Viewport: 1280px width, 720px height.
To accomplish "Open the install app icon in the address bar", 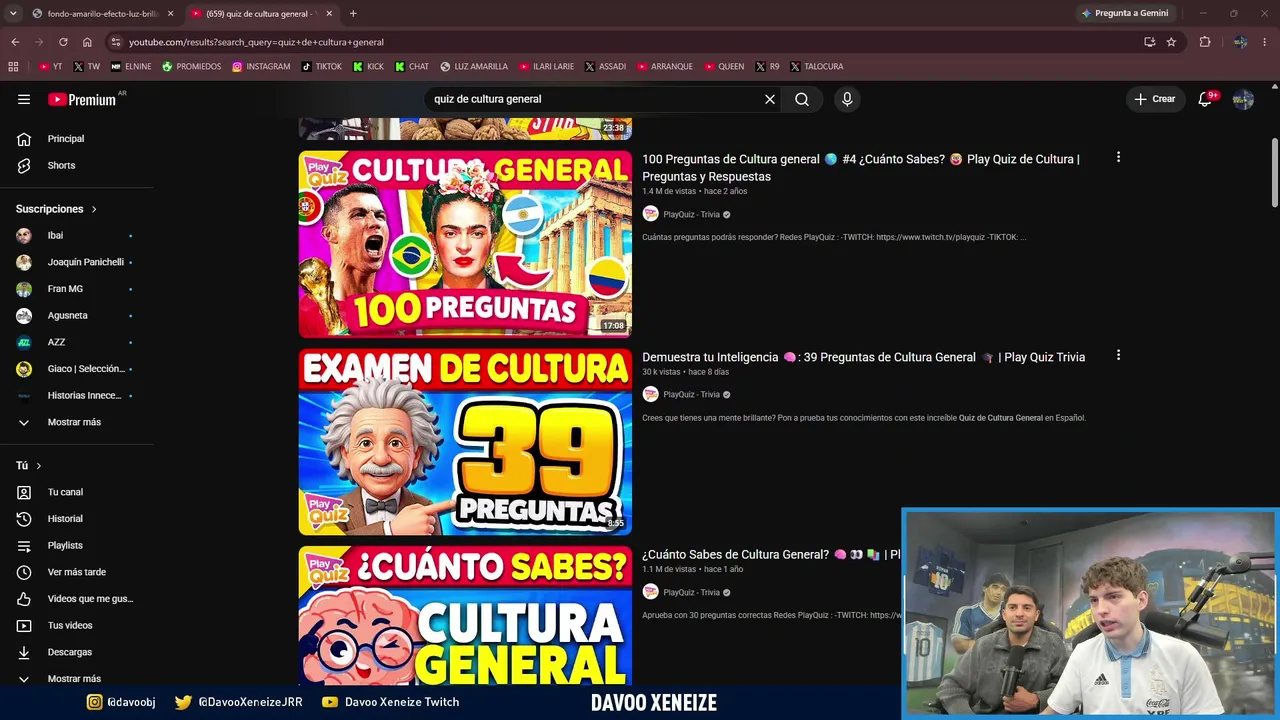I will tap(1150, 42).
